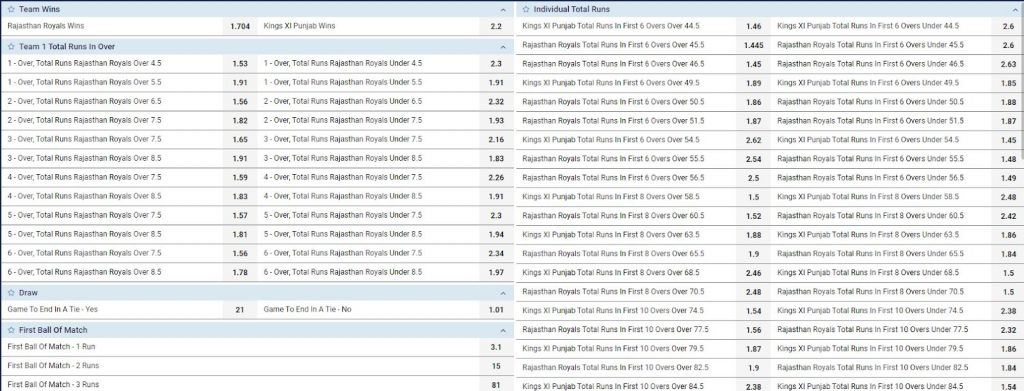Viewport: 1024px width, 391px height.
Task: Choose 3-Over Rajasthan Royals Over 7.5 odds 1.65
Action: 240,140
